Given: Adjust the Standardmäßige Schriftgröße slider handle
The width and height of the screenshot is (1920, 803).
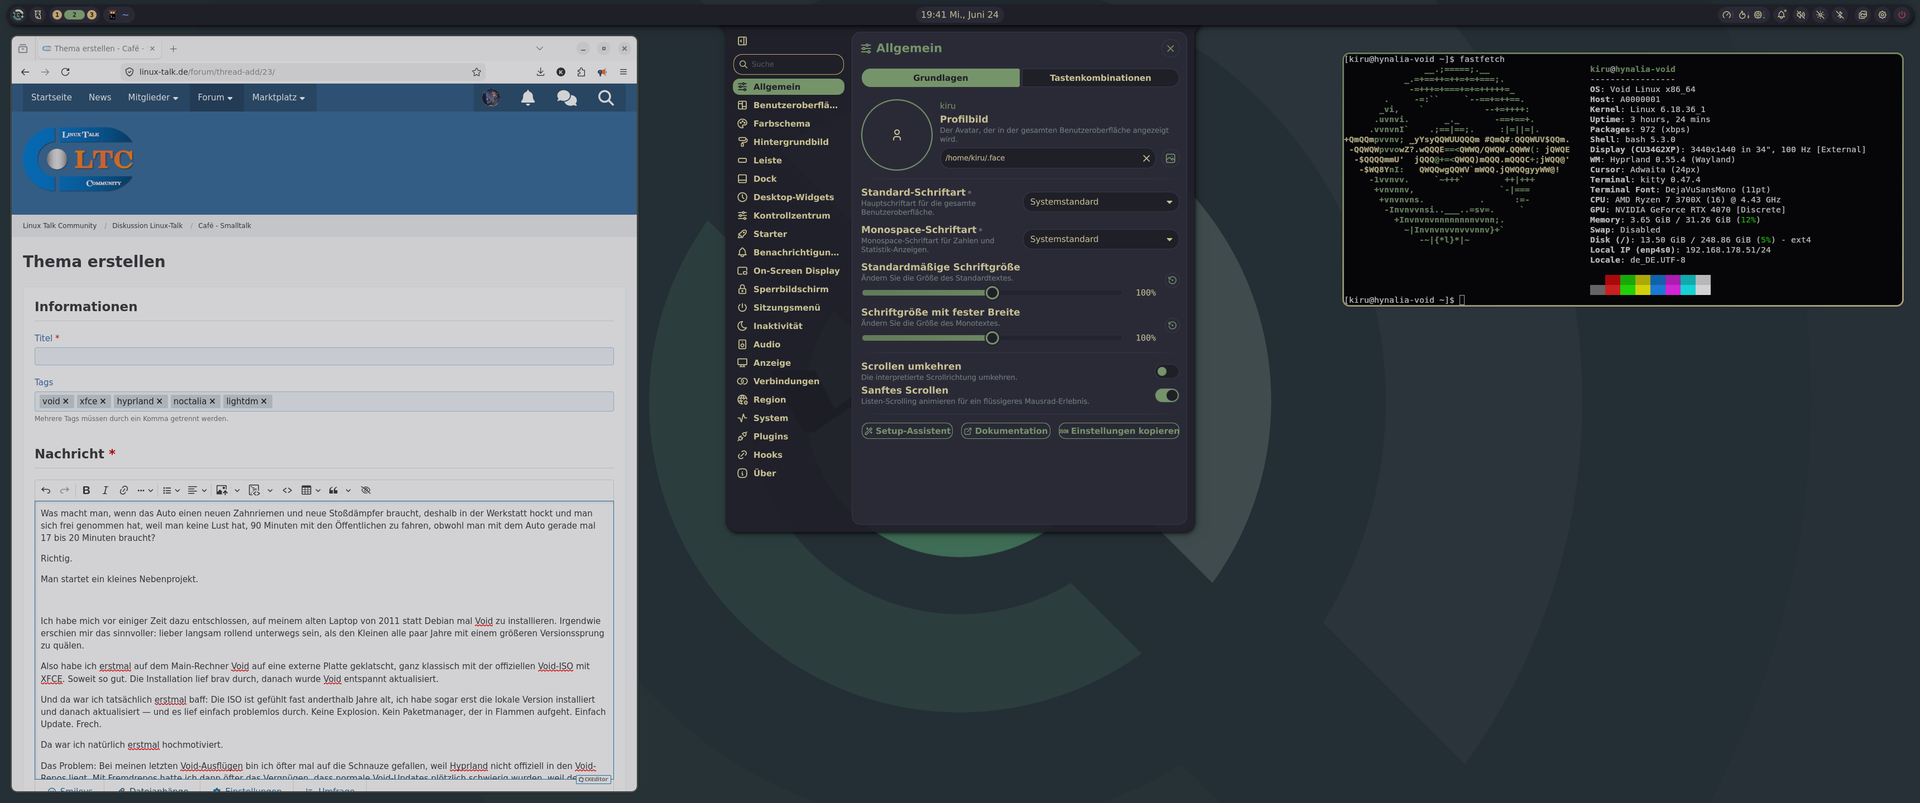Looking at the screenshot, I should click(x=992, y=293).
